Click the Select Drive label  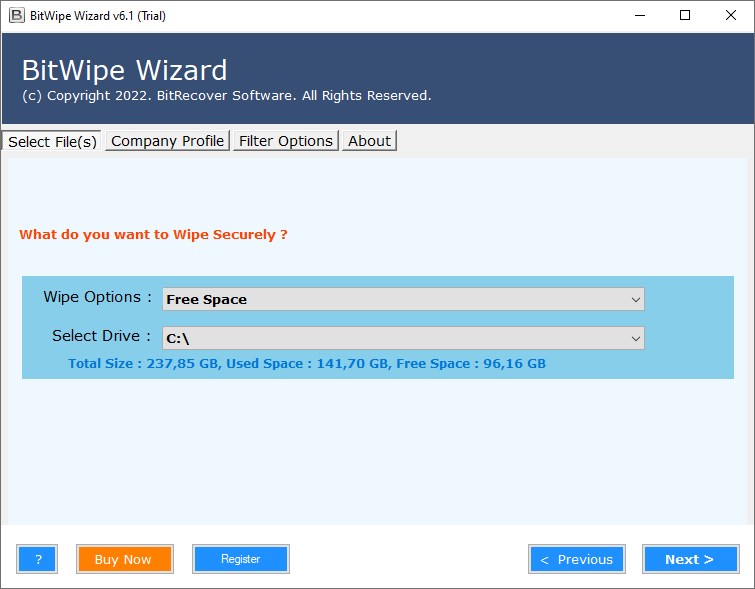pos(102,336)
